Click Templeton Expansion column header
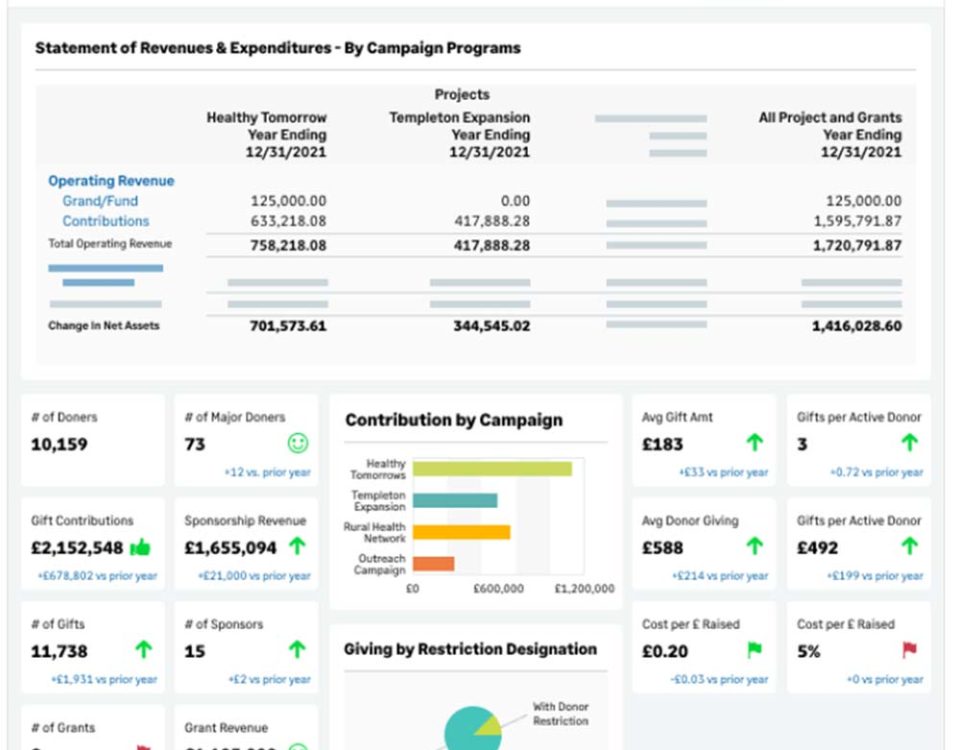 460,135
